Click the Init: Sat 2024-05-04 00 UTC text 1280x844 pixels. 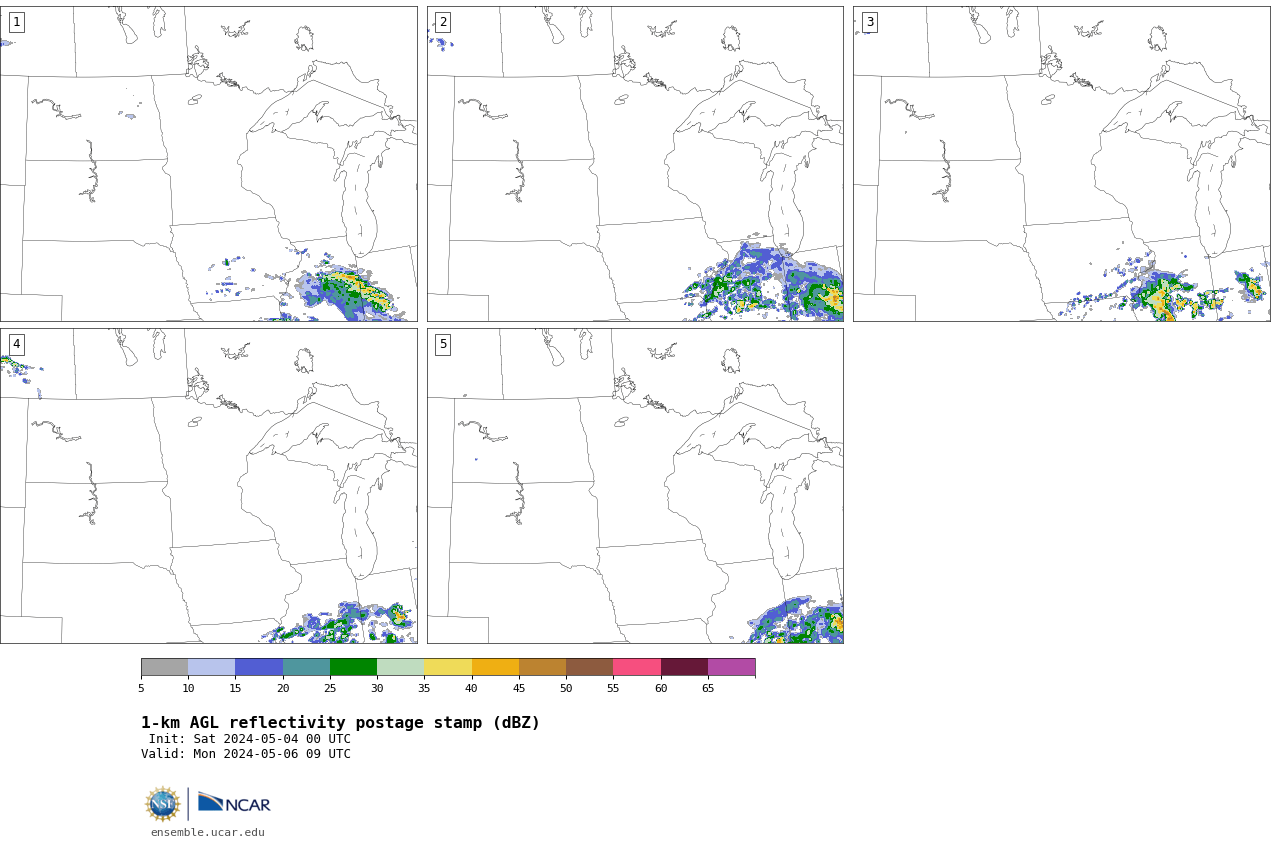coord(250,740)
